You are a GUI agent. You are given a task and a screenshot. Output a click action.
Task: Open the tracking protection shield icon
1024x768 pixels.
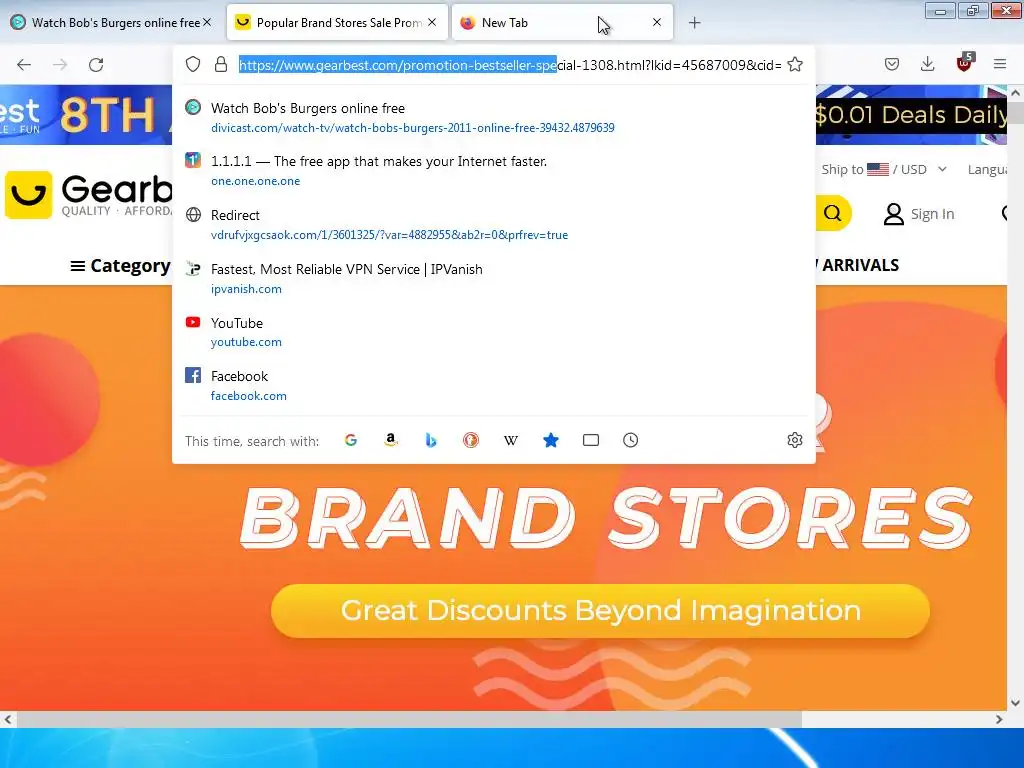coord(193,64)
